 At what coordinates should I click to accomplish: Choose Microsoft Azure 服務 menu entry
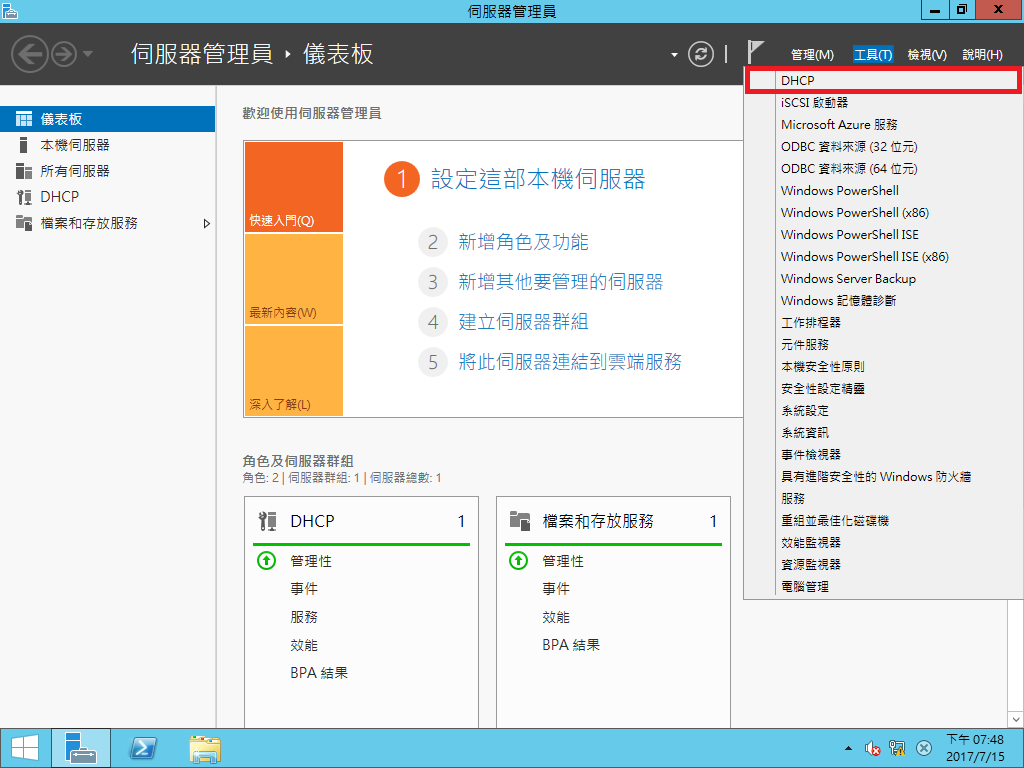pyautogui.click(x=884, y=125)
